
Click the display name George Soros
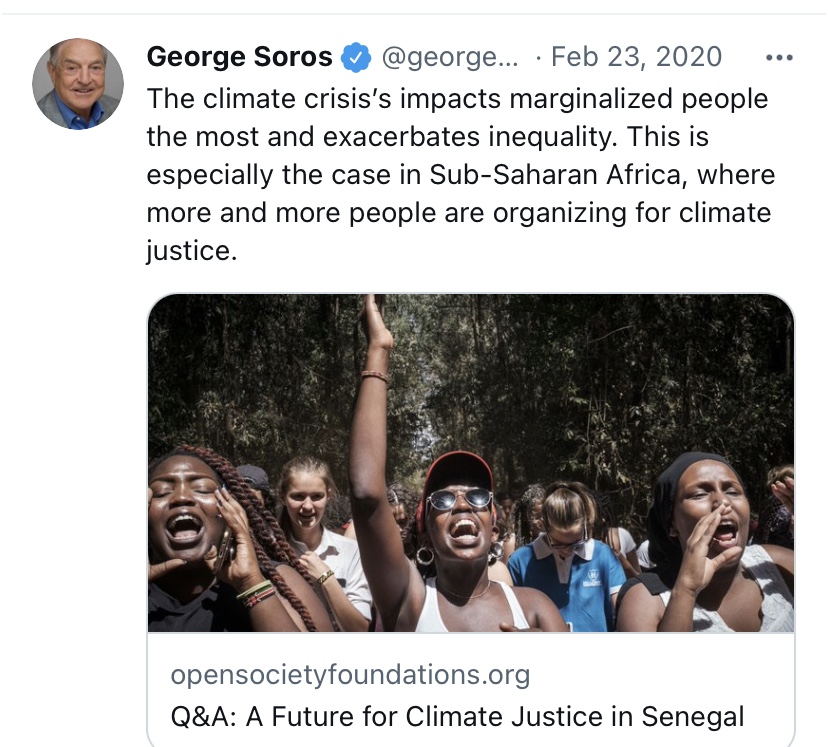pos(239,57)
